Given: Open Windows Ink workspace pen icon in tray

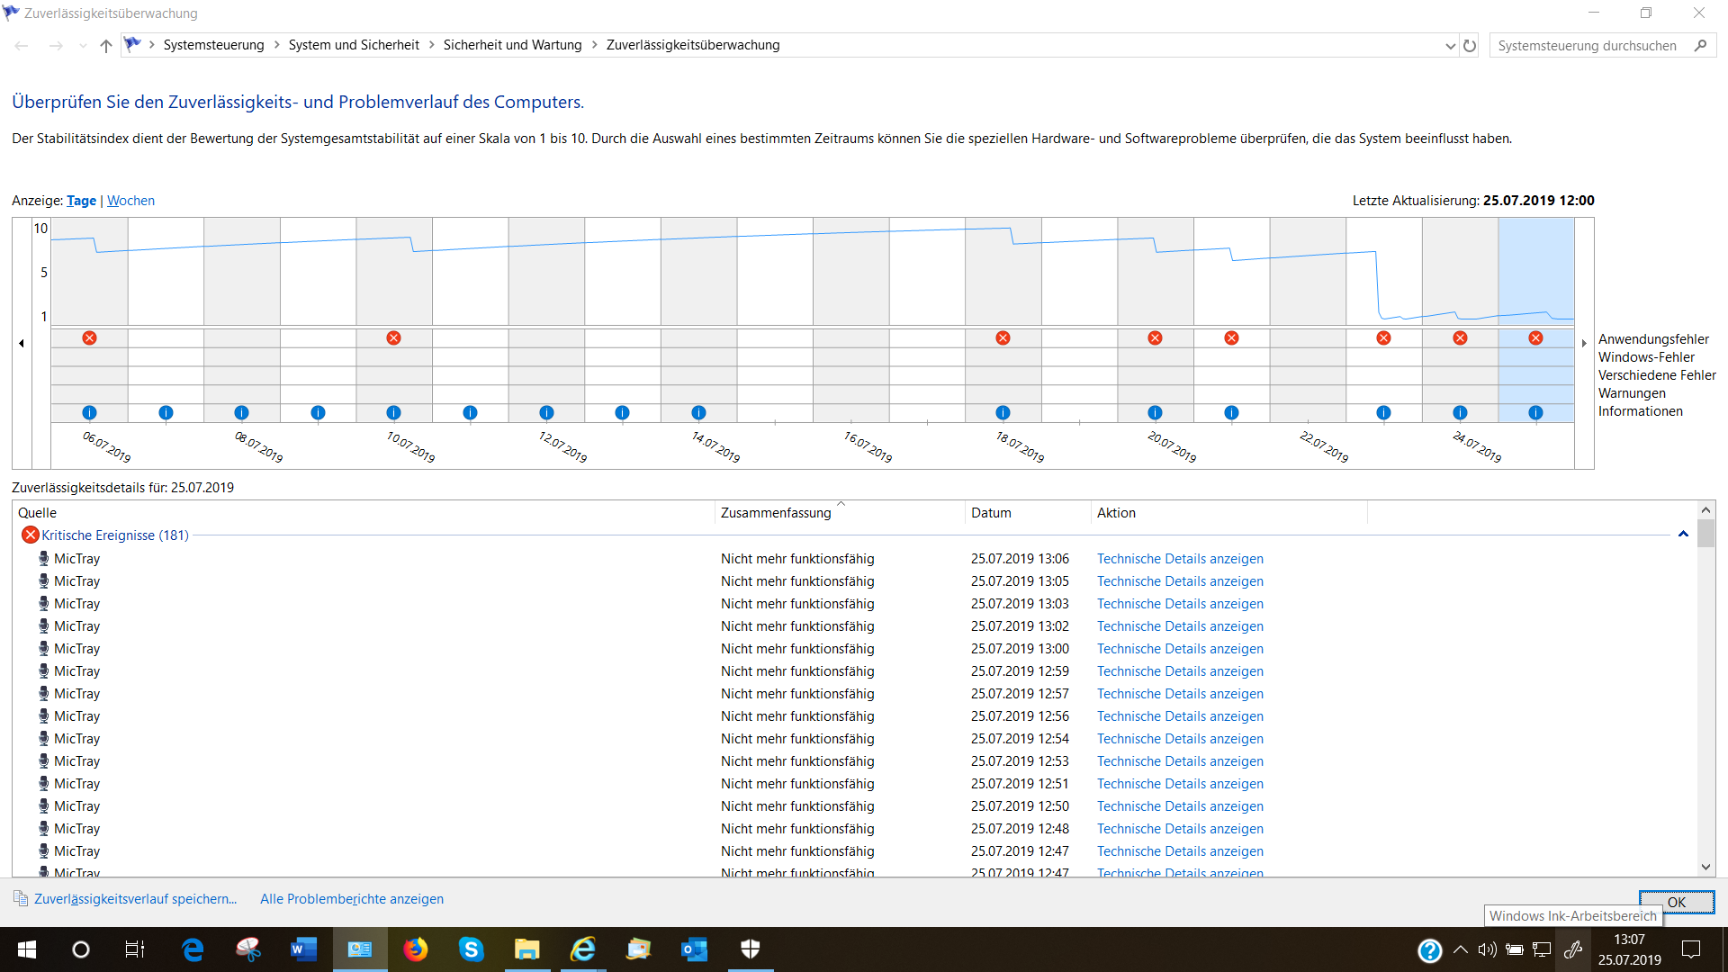Looking at the screenshot, I should point(1573,949).
